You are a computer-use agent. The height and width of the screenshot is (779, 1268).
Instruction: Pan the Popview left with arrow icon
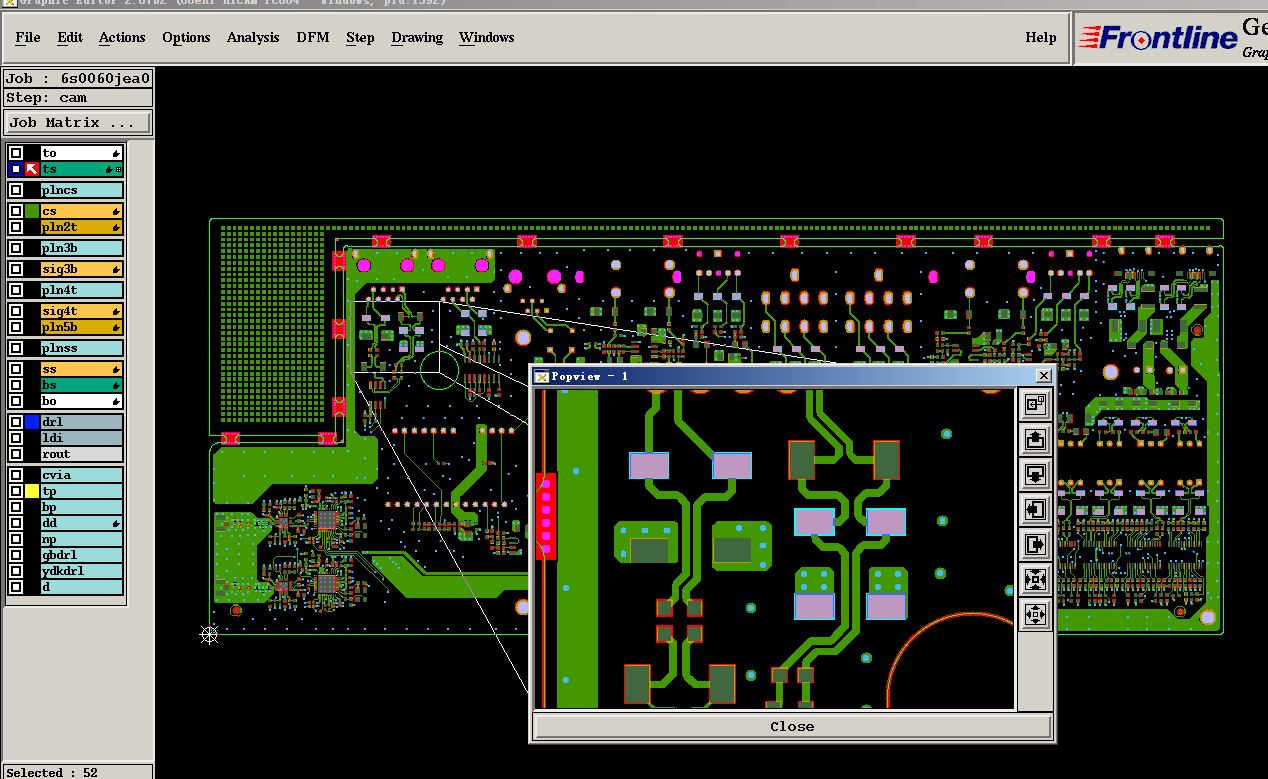1035,509
